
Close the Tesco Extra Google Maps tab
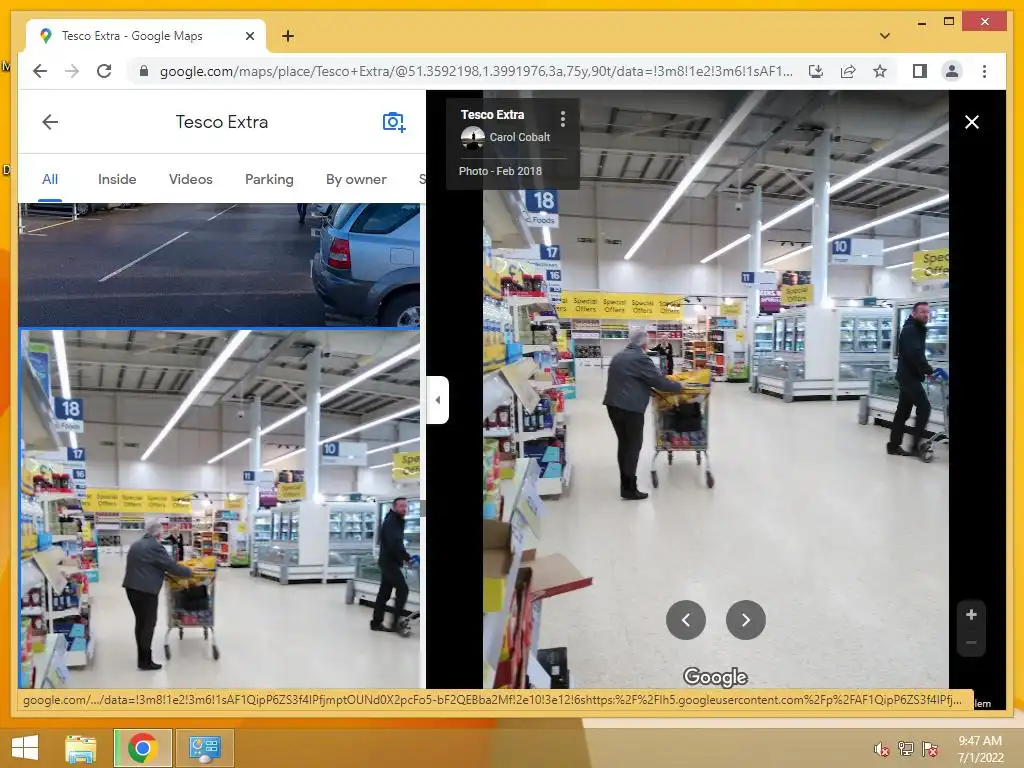point(249,36)
